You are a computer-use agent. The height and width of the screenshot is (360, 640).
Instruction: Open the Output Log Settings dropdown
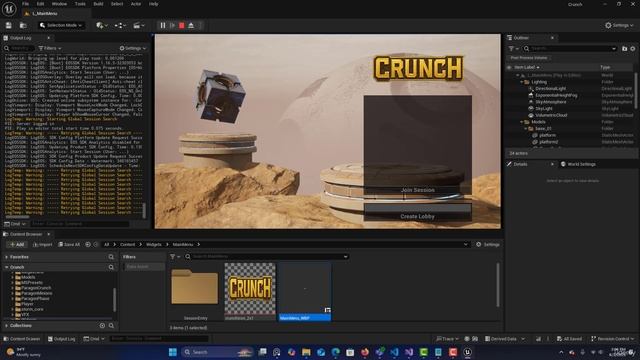point(133,48)
